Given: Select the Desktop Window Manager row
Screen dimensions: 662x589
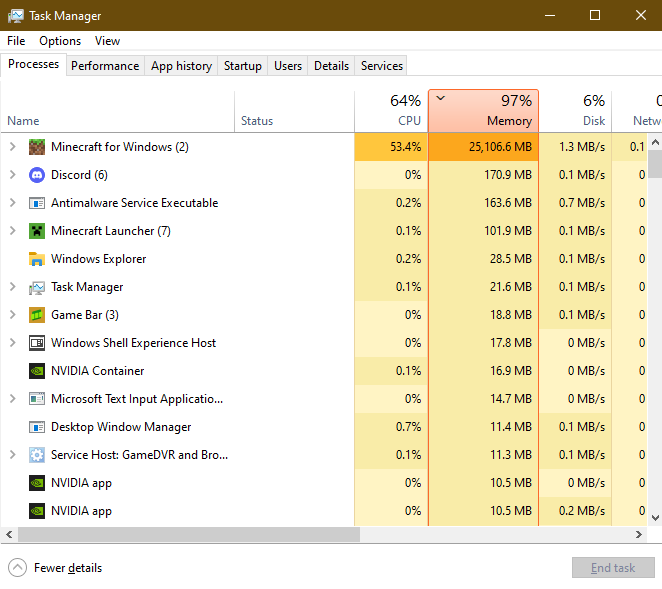Looking at the screenshot, I should 121,427.
